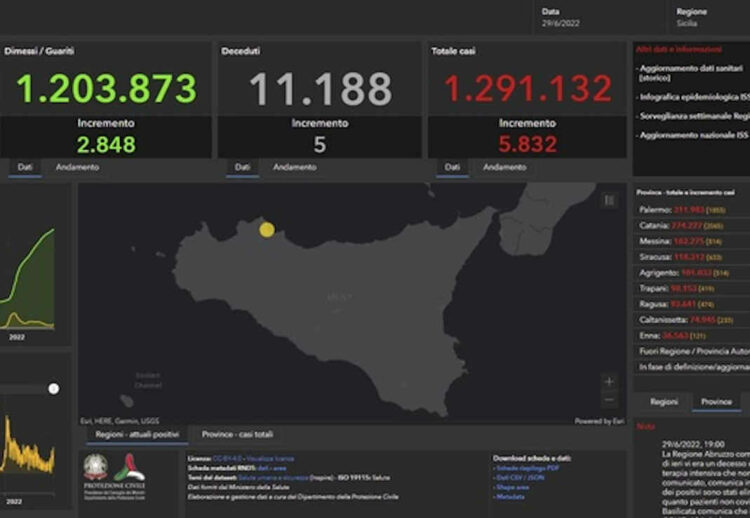Image resolution: width=750 pixels, height=518 pixels.
Task: Click the green trend chart
Action: [27, 279]
